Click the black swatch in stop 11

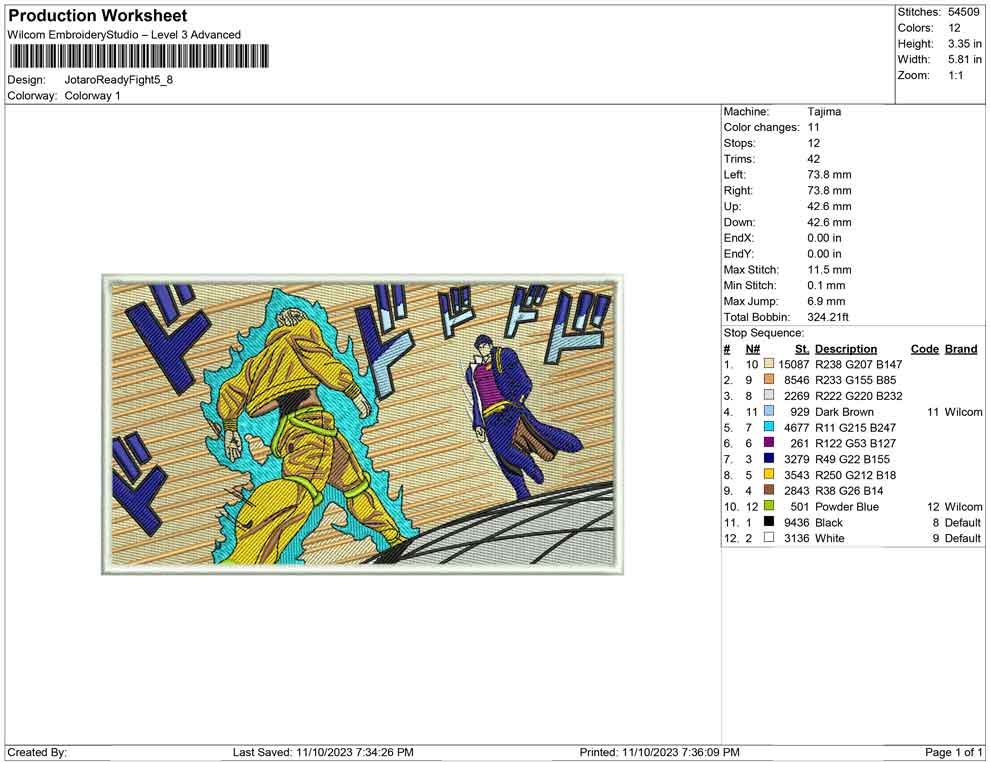coord(769,521)
